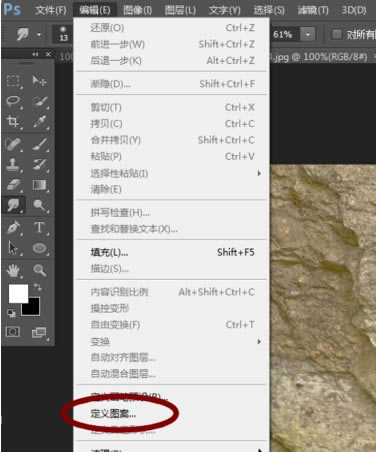Open the tool preset picker arrow

pos(39,34)
